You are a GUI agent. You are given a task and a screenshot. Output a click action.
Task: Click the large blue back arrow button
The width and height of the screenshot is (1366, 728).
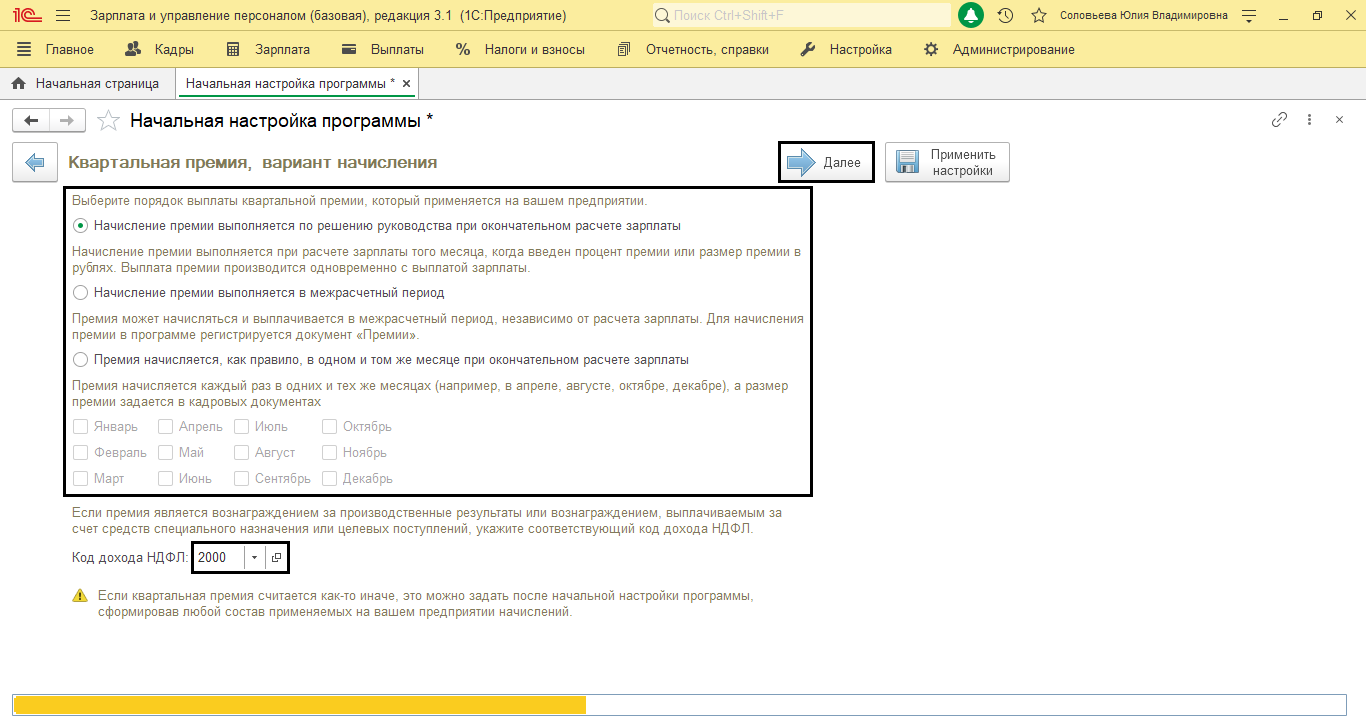click(x=35, y=163)
